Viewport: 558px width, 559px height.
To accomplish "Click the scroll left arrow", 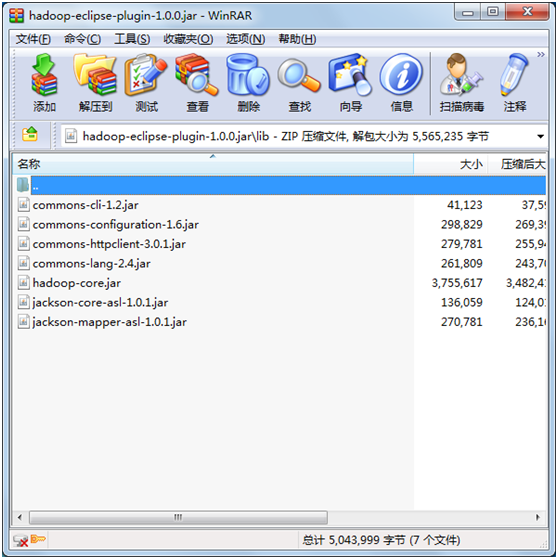I will click(20, 517).
